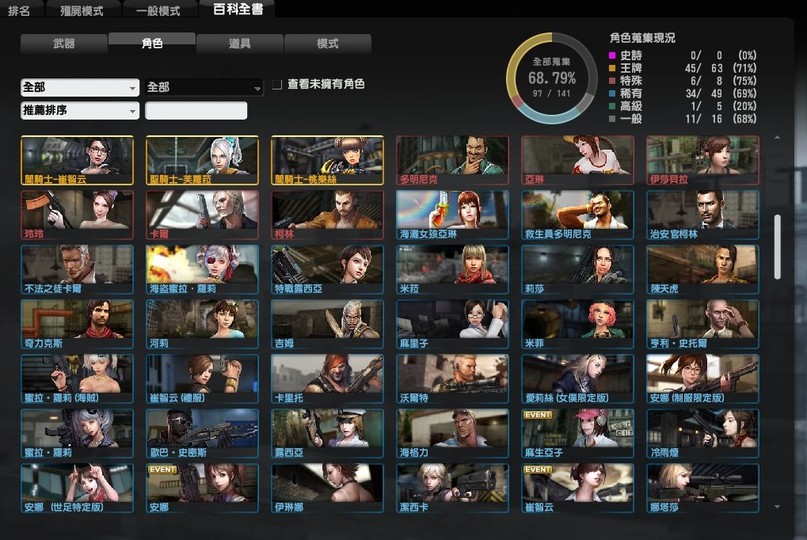
Task: Click the scroll down arrow of character list
Action: tap(777, 507)
